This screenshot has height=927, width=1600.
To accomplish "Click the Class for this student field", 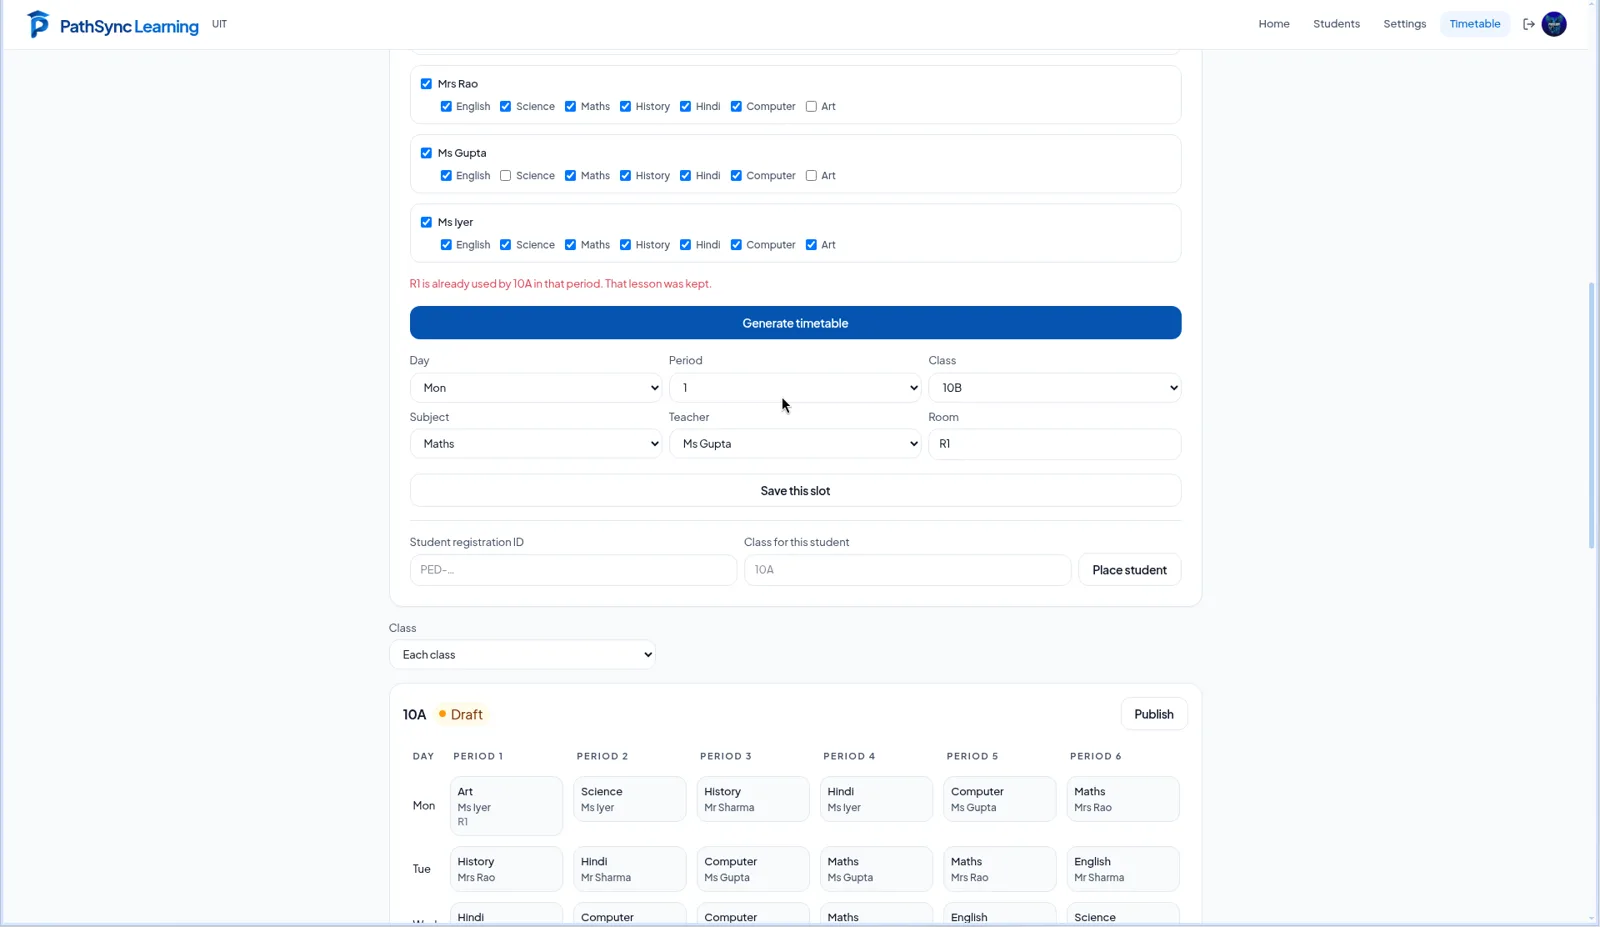I will 907,570.
